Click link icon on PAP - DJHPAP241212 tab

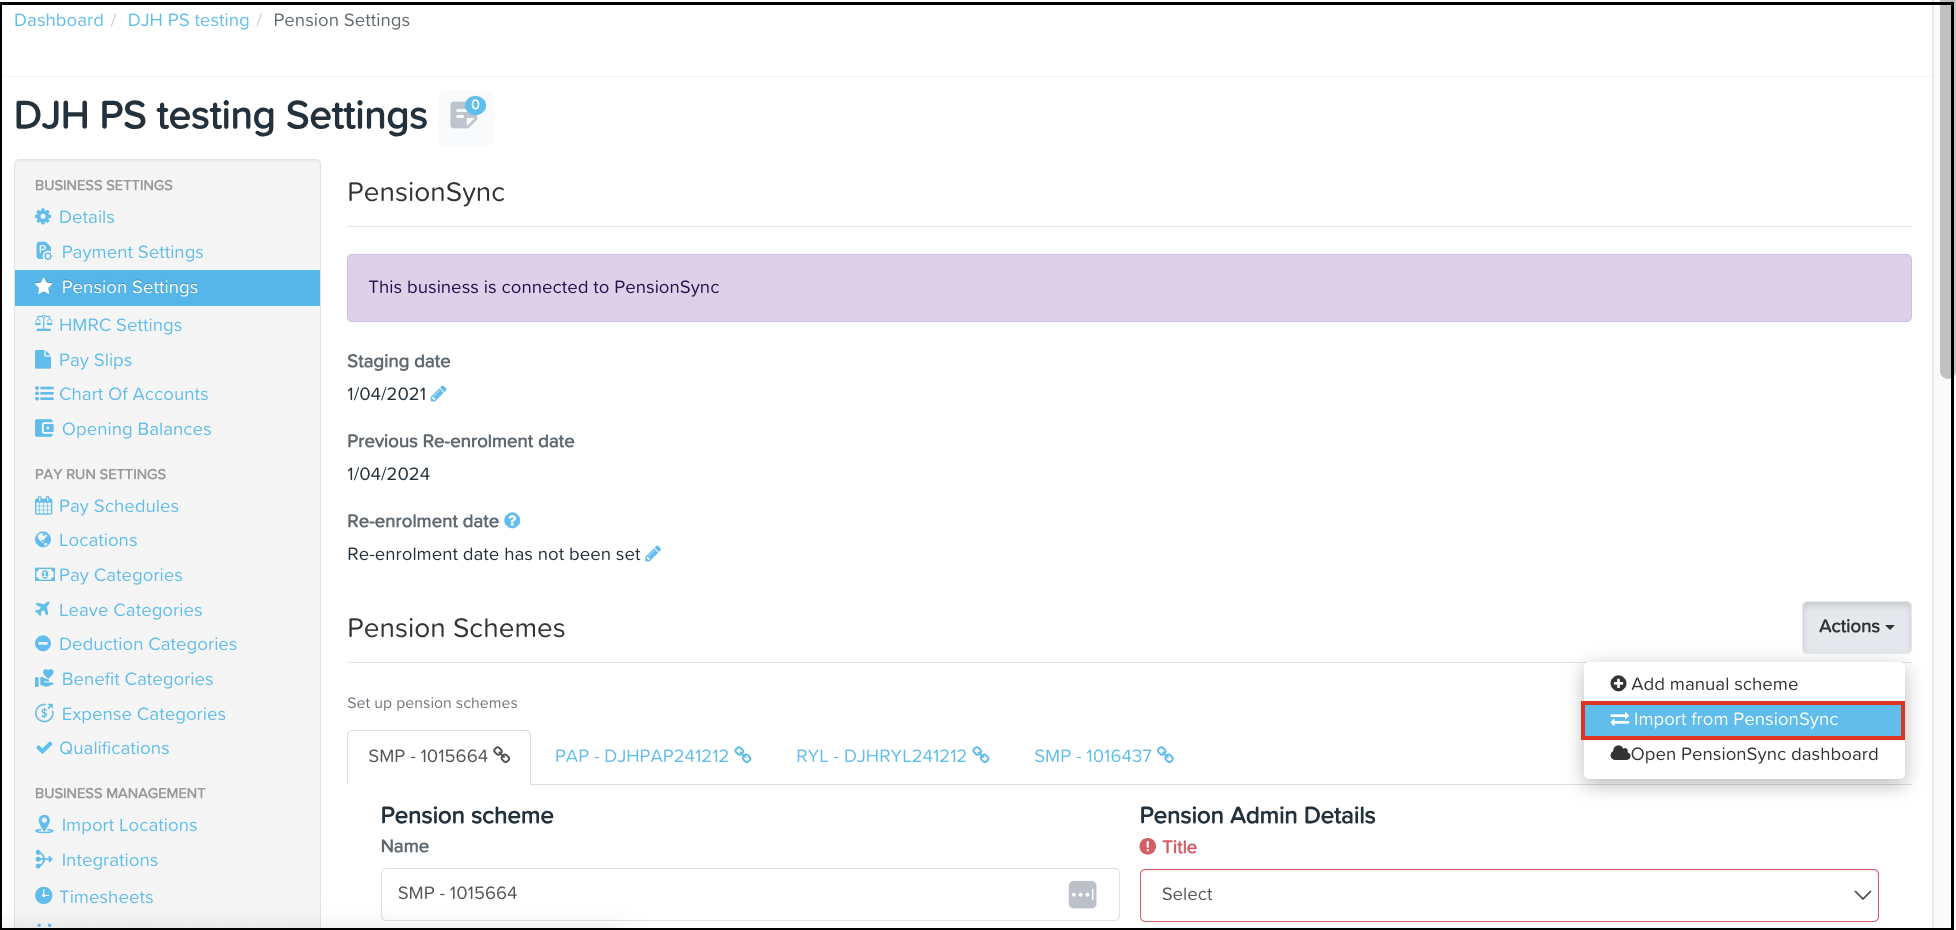pyautogui.click(x=743, y=755)
